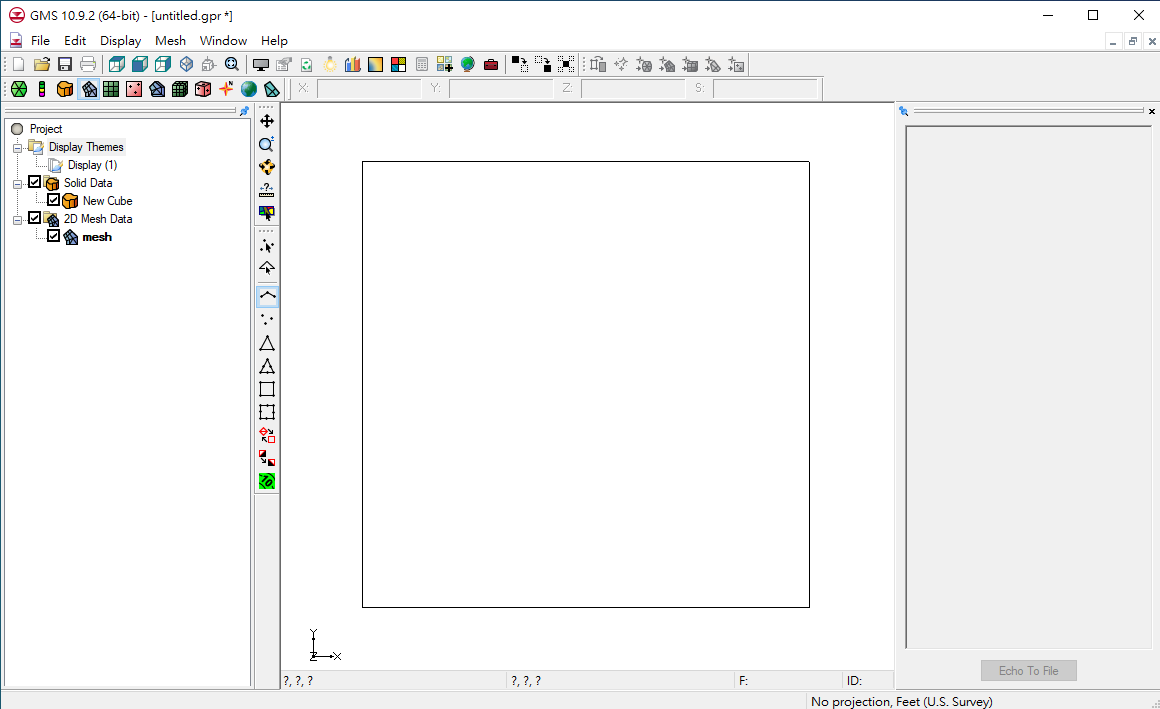Open the Print toolbar icon
This screenshot has height=709, width=1160.
pos(88,65)
